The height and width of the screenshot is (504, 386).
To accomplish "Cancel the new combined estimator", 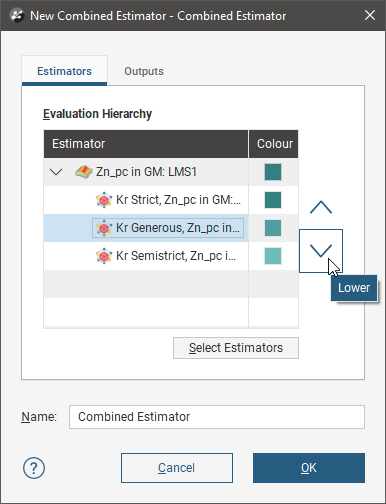I will [x=177, y=468].
